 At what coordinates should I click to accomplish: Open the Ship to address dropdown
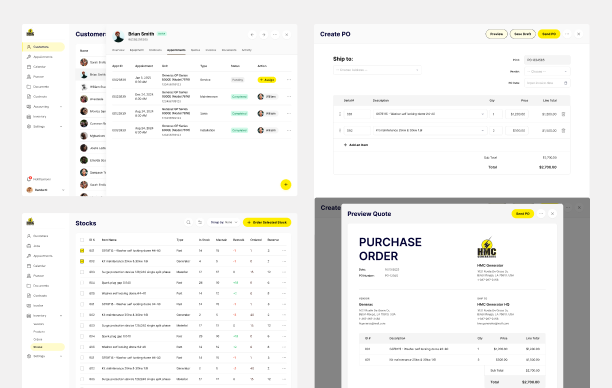click(377, 70)
